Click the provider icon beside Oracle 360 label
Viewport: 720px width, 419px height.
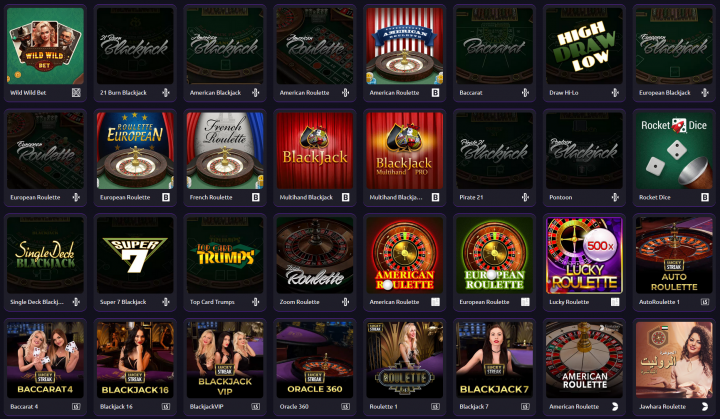pos(345,407)
